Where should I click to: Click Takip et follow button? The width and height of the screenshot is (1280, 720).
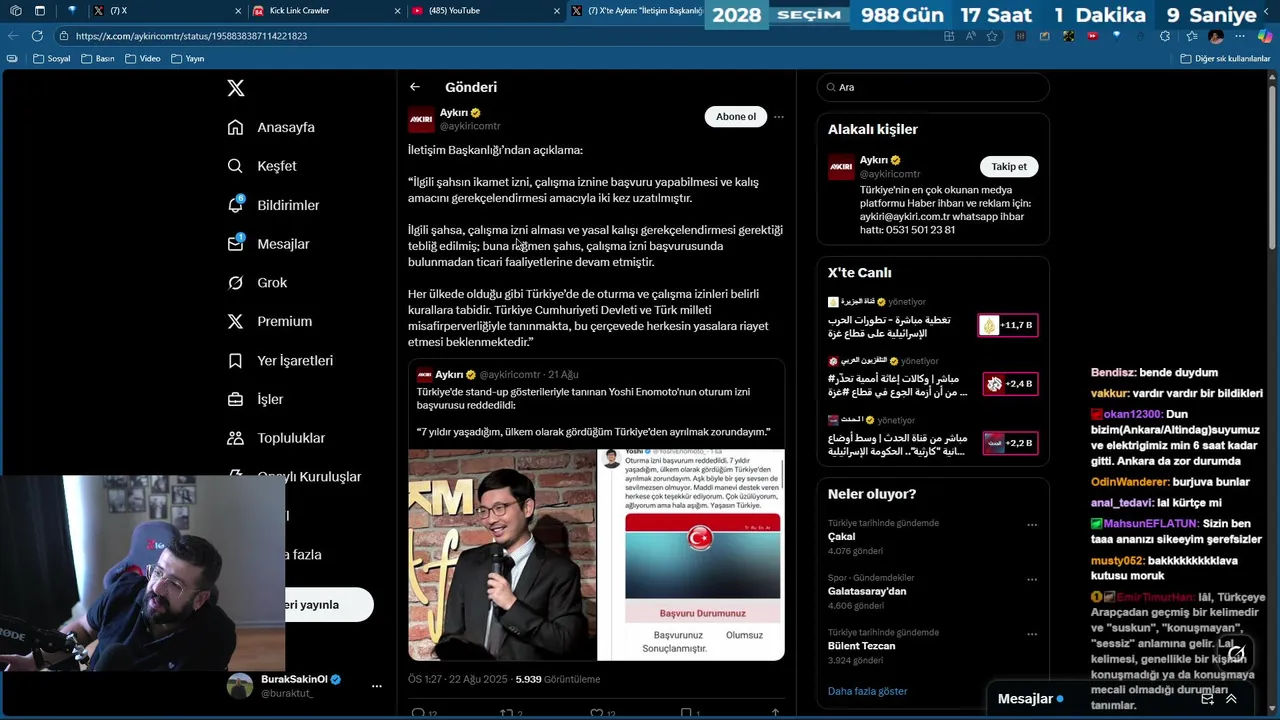(1009, 167)
